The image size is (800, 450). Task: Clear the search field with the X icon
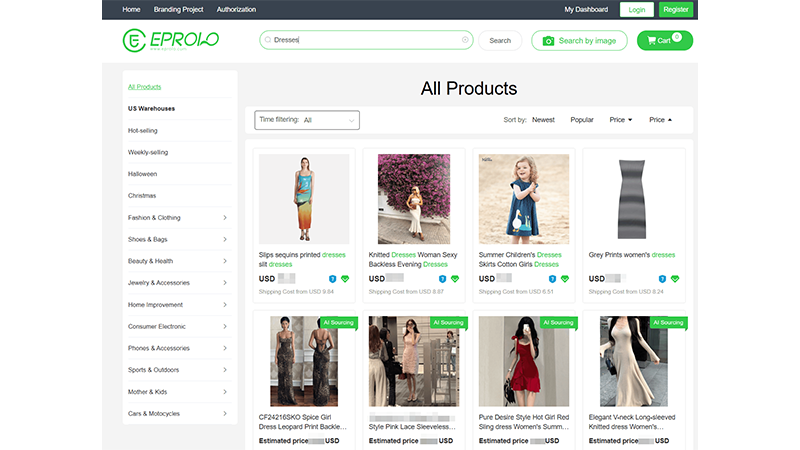(x=464, y=40)
